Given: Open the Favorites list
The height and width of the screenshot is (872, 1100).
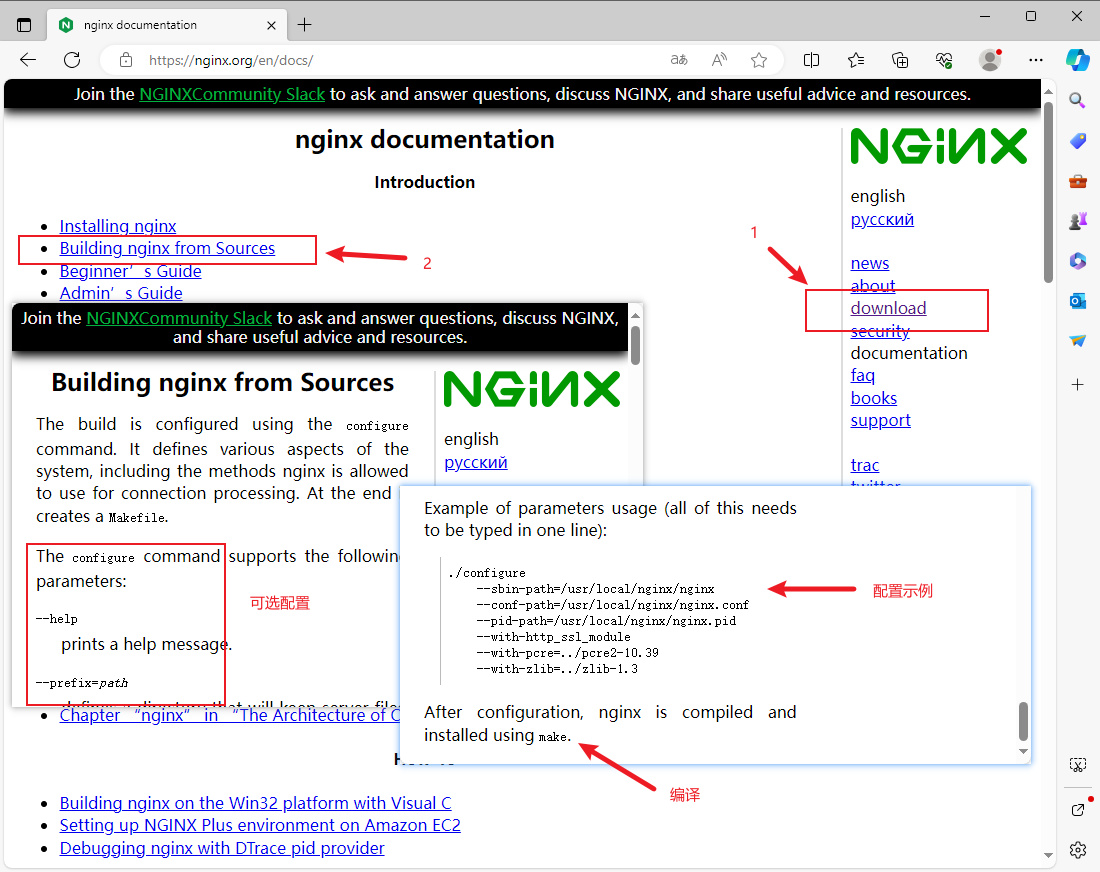Looking at the screenshot, I should point(856,60).
